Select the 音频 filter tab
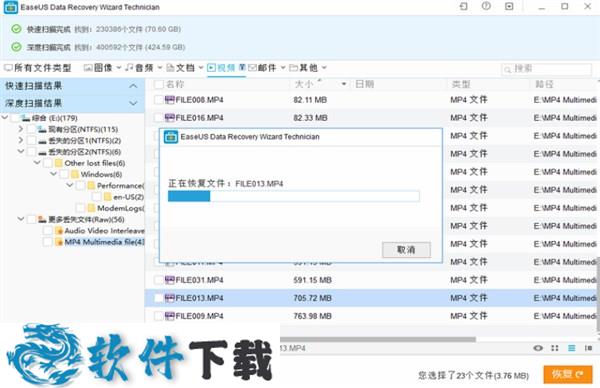The width and height of the screenshot is (600, 388). pyautogui.click(x=139, y=68)
